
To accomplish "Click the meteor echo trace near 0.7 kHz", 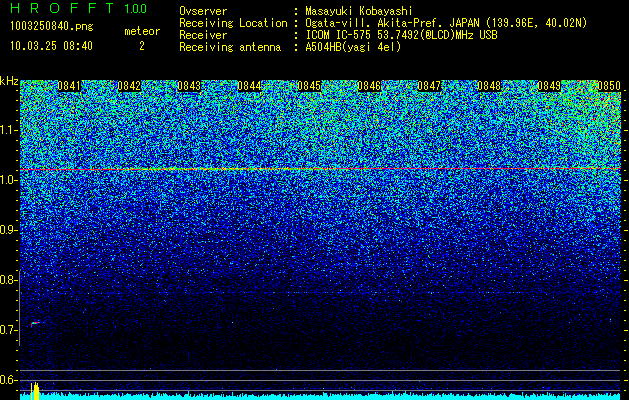I will 36,323.
